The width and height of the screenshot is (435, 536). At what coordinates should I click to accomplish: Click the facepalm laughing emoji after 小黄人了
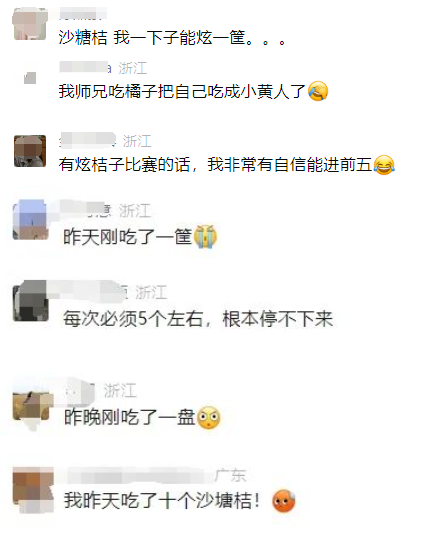pos(318,91)
